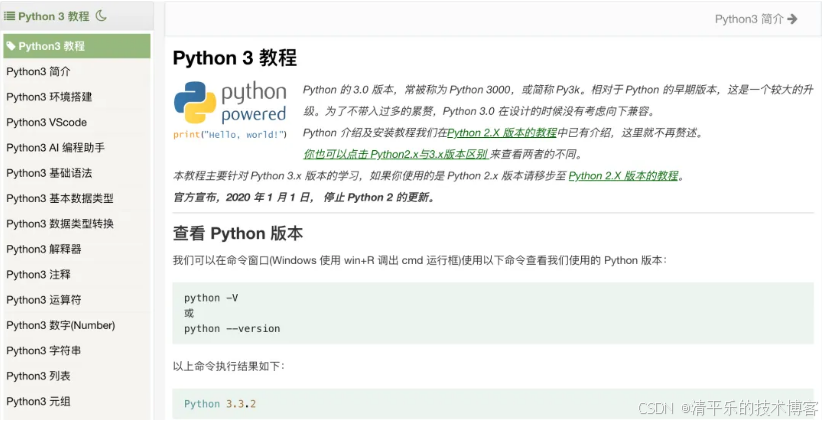Open Python3 字符串 chapter

[x=44, y=351]
